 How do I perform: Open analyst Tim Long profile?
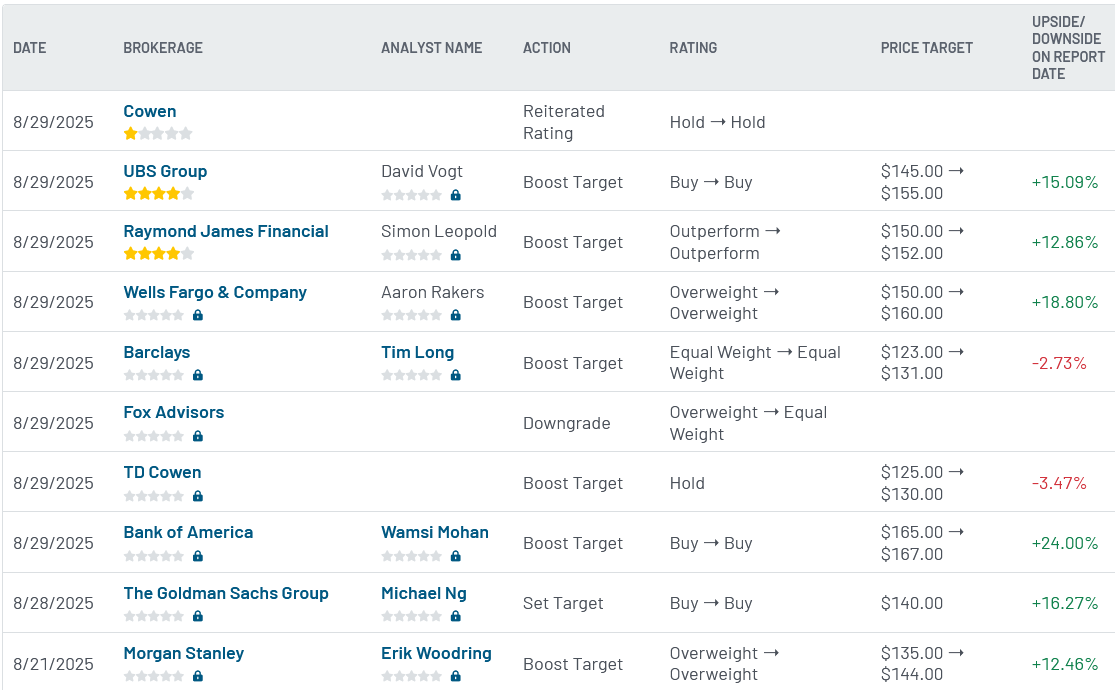pos(417,352)
